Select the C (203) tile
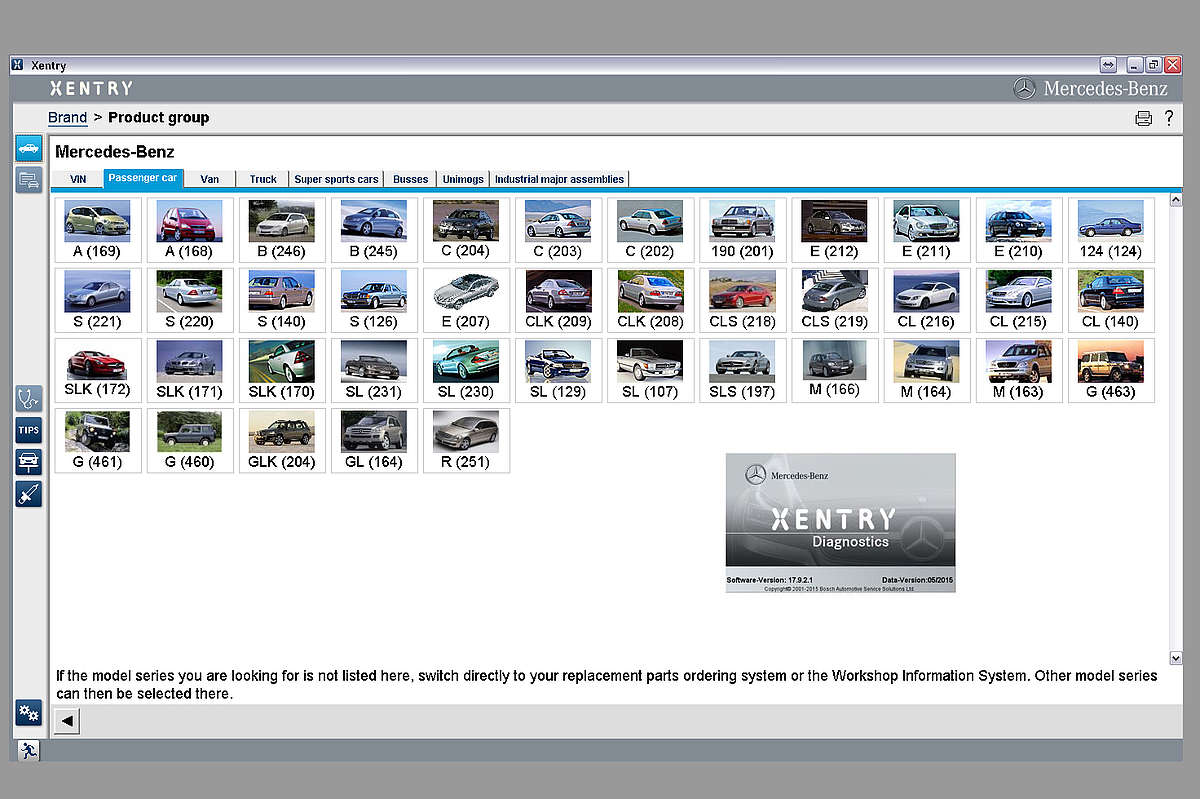Viewport: 1200px width, 799px height. 557,230
